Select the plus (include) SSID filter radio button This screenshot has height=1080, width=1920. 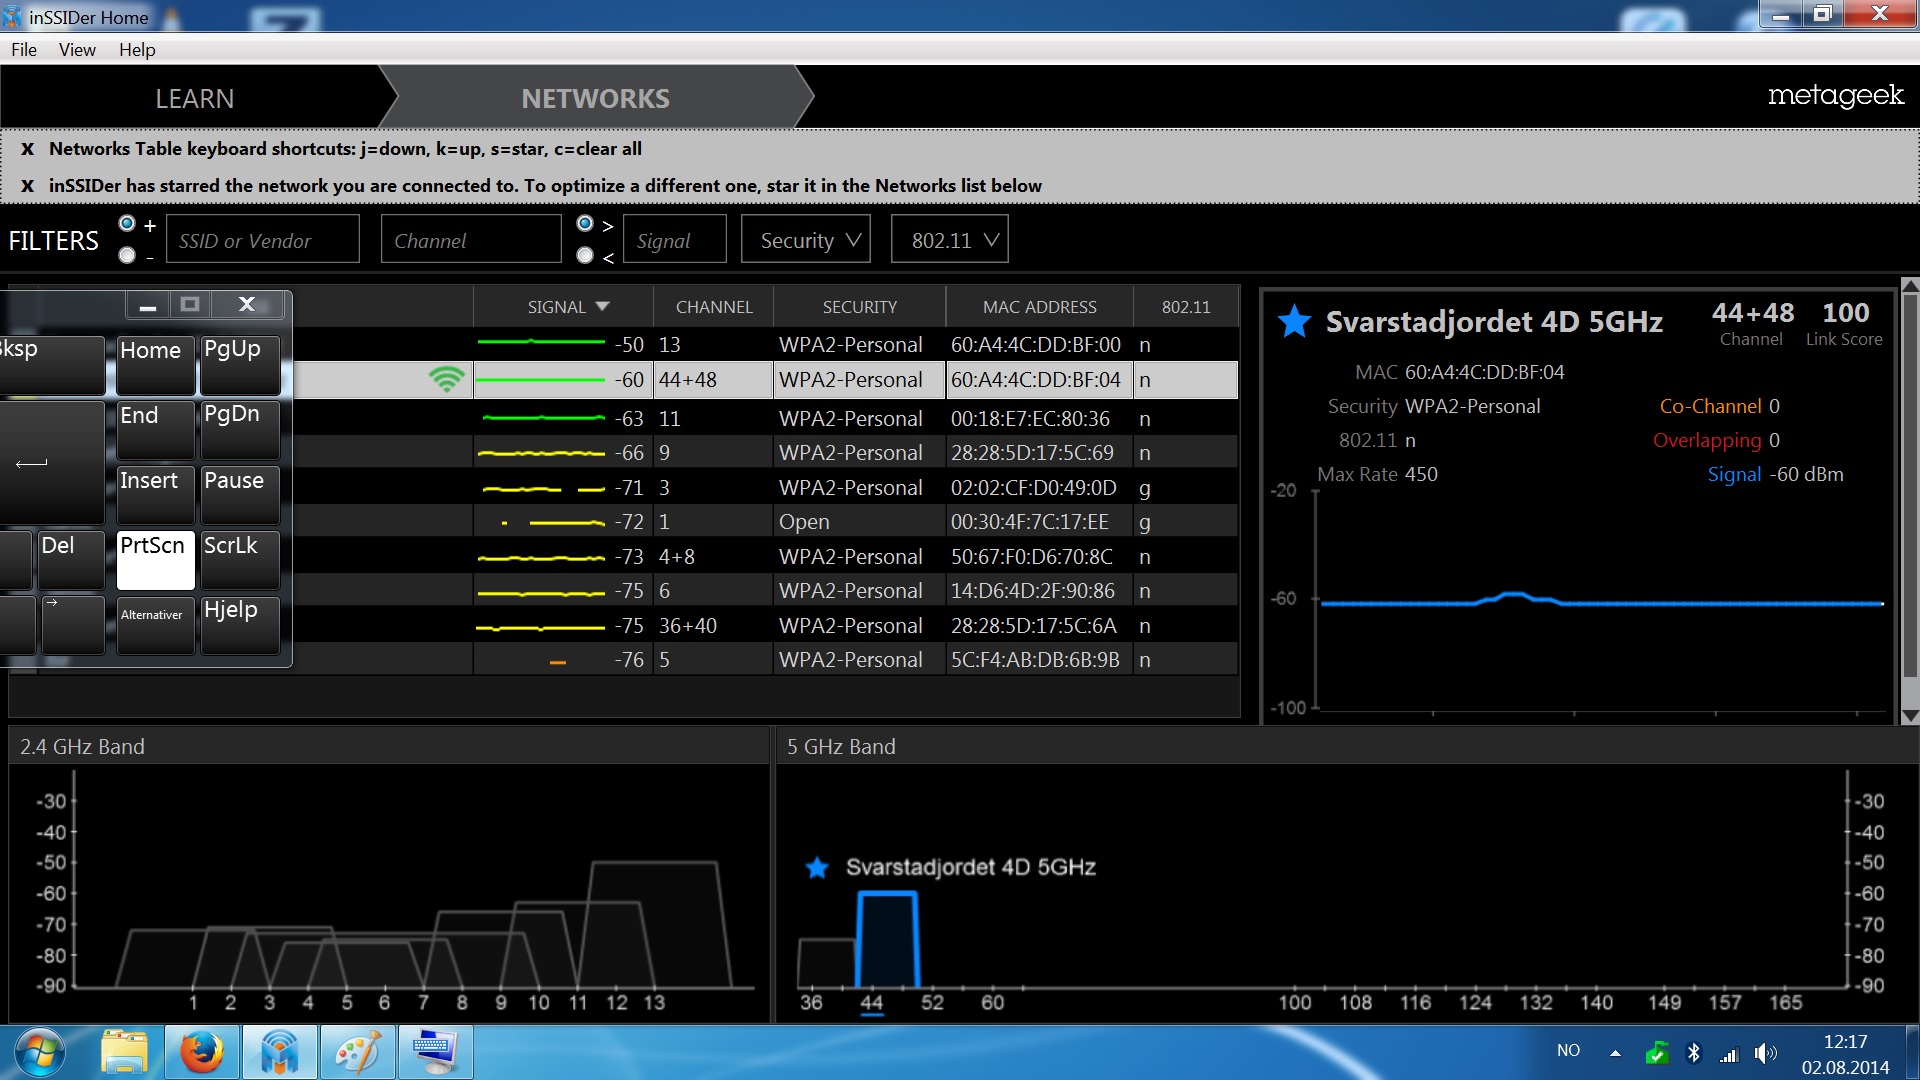pyautogui.click(x=127, y=223)
